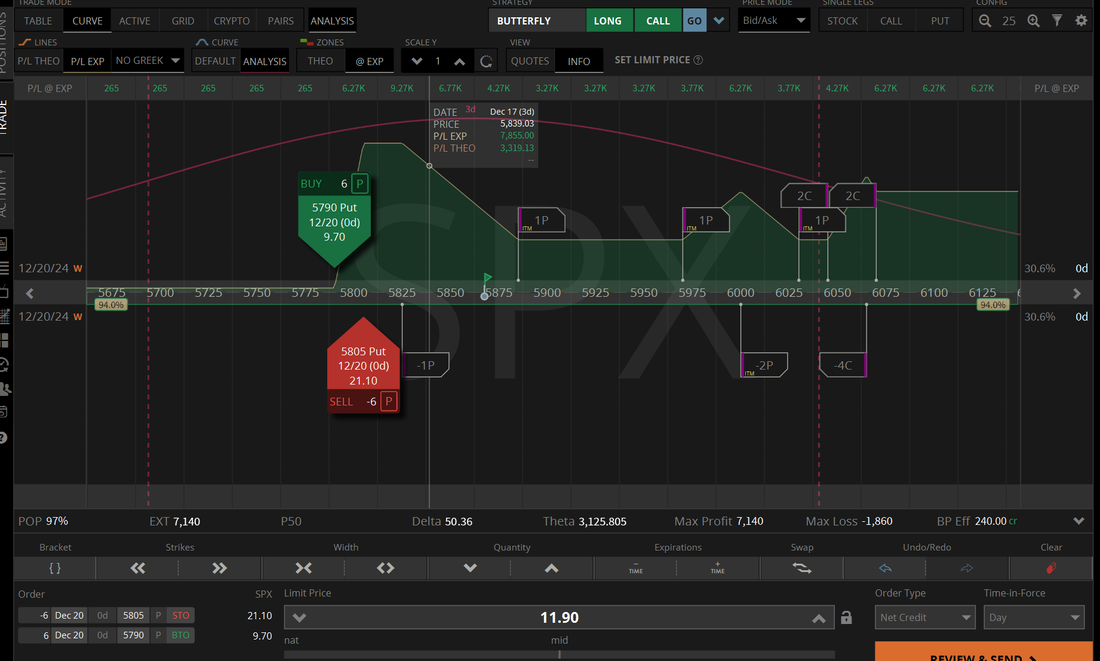Select DEFAULT curve mode

pyautogui.click(x=215, y=61)
